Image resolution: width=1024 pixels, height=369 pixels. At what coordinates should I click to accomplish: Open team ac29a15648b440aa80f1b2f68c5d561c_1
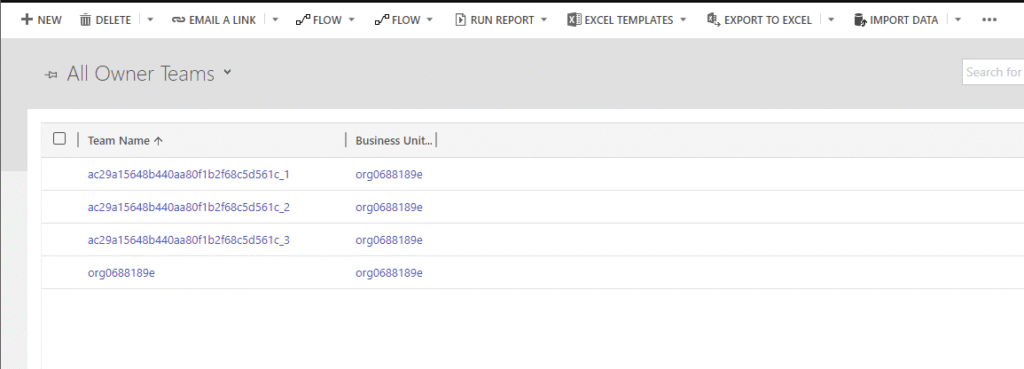(x=189, y=174)
